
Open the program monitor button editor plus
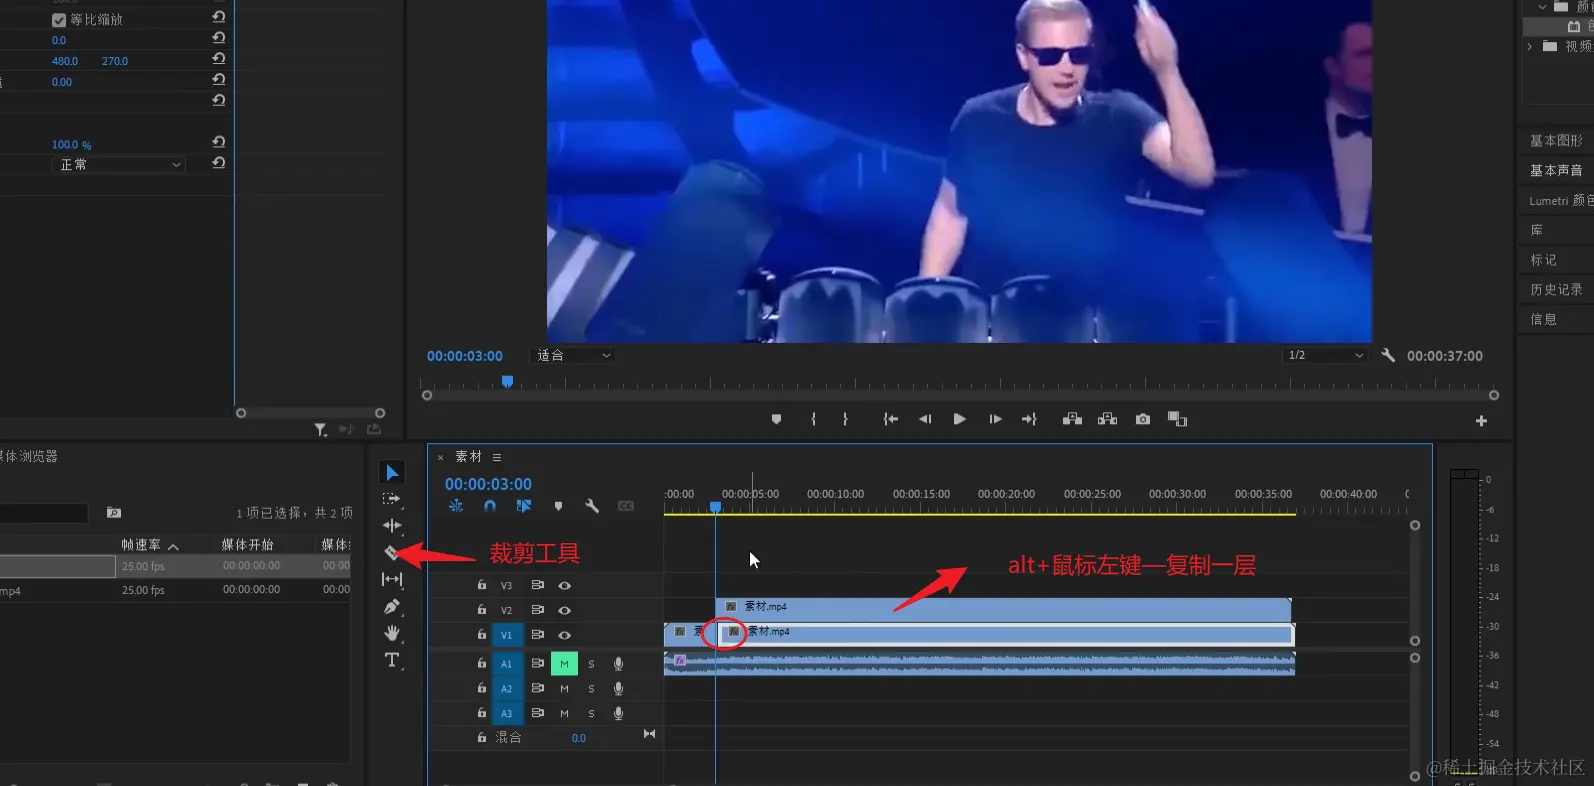coord(1481,421)
